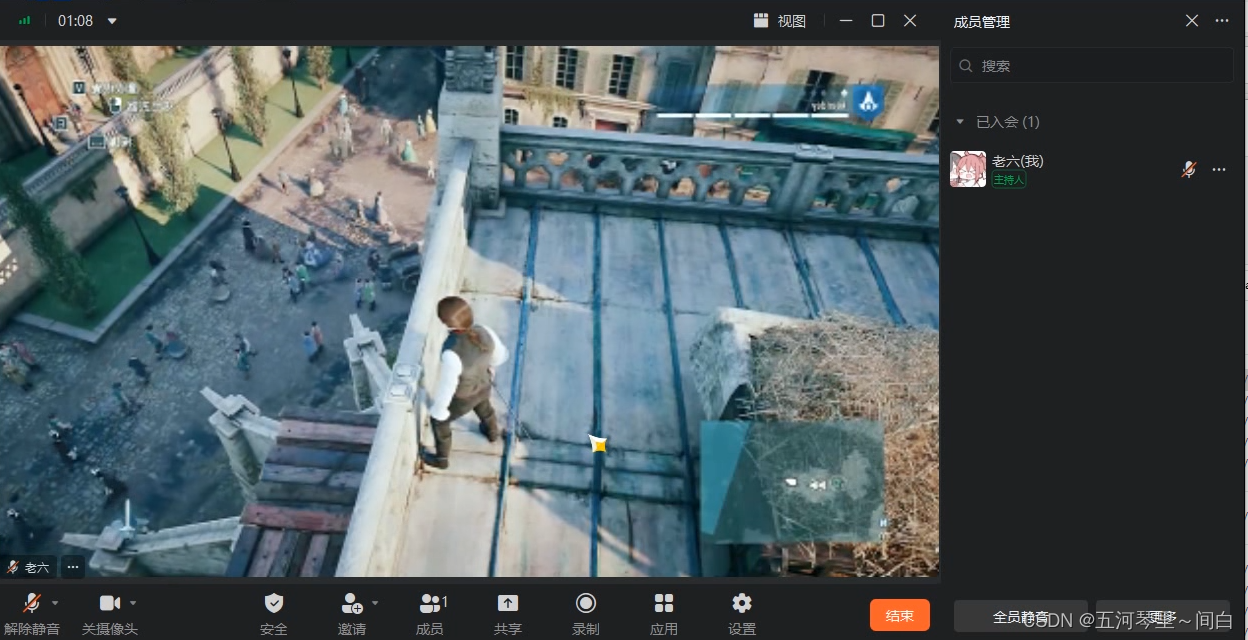
Task: Open the microphone options arrow beside 解除静音
Action: pos(55,603)
